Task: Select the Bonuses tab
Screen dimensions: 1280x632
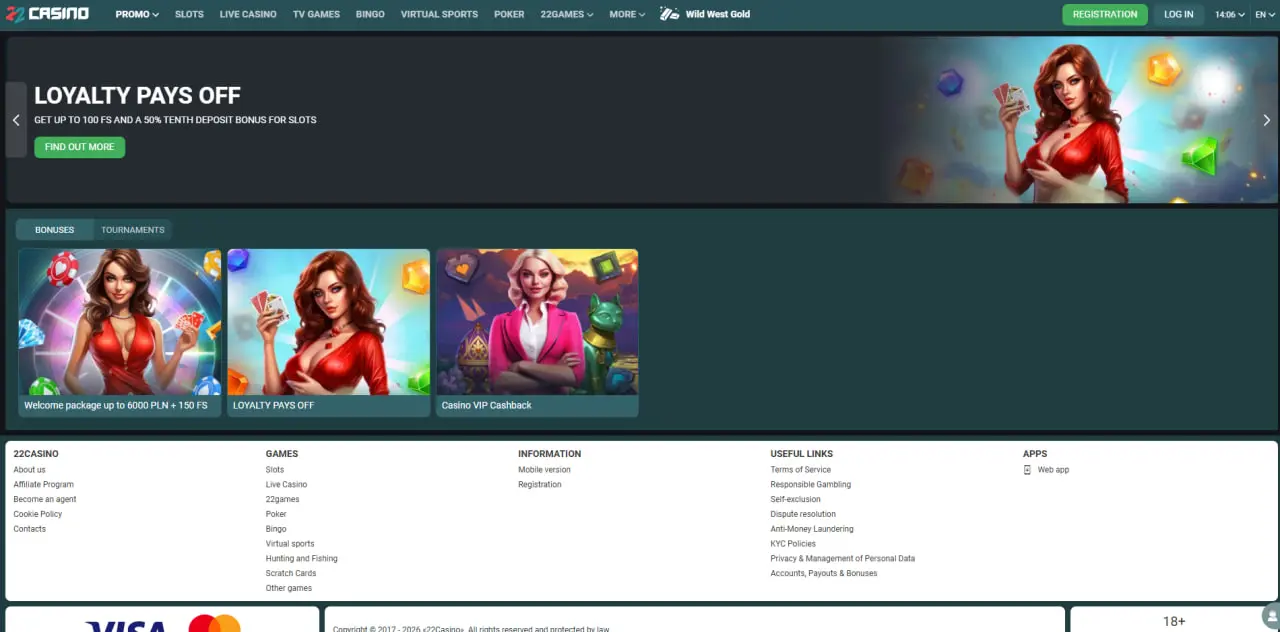Action: (x=55, y=230)
